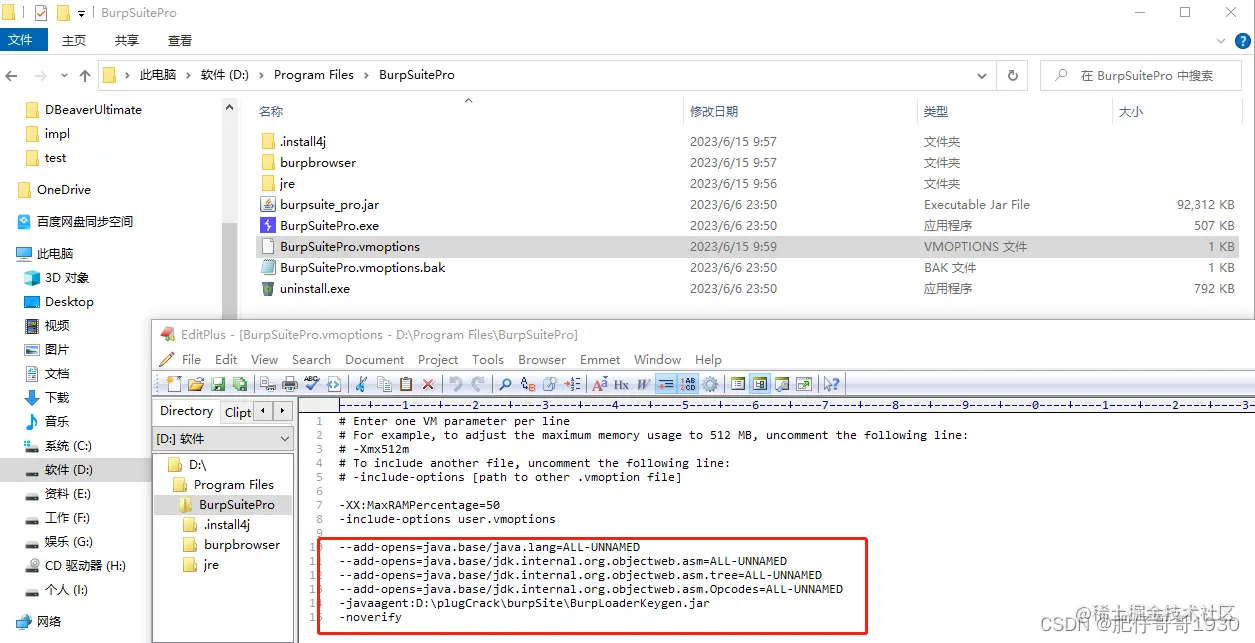The image size is (1255, 643).
Task: Click the red X Delete icon
Action: (x=428, y=384)
